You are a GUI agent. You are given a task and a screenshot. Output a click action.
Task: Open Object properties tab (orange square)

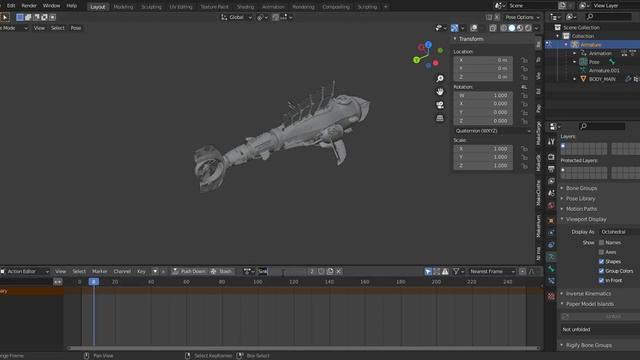pyautogui.click(x=551, y=221)
